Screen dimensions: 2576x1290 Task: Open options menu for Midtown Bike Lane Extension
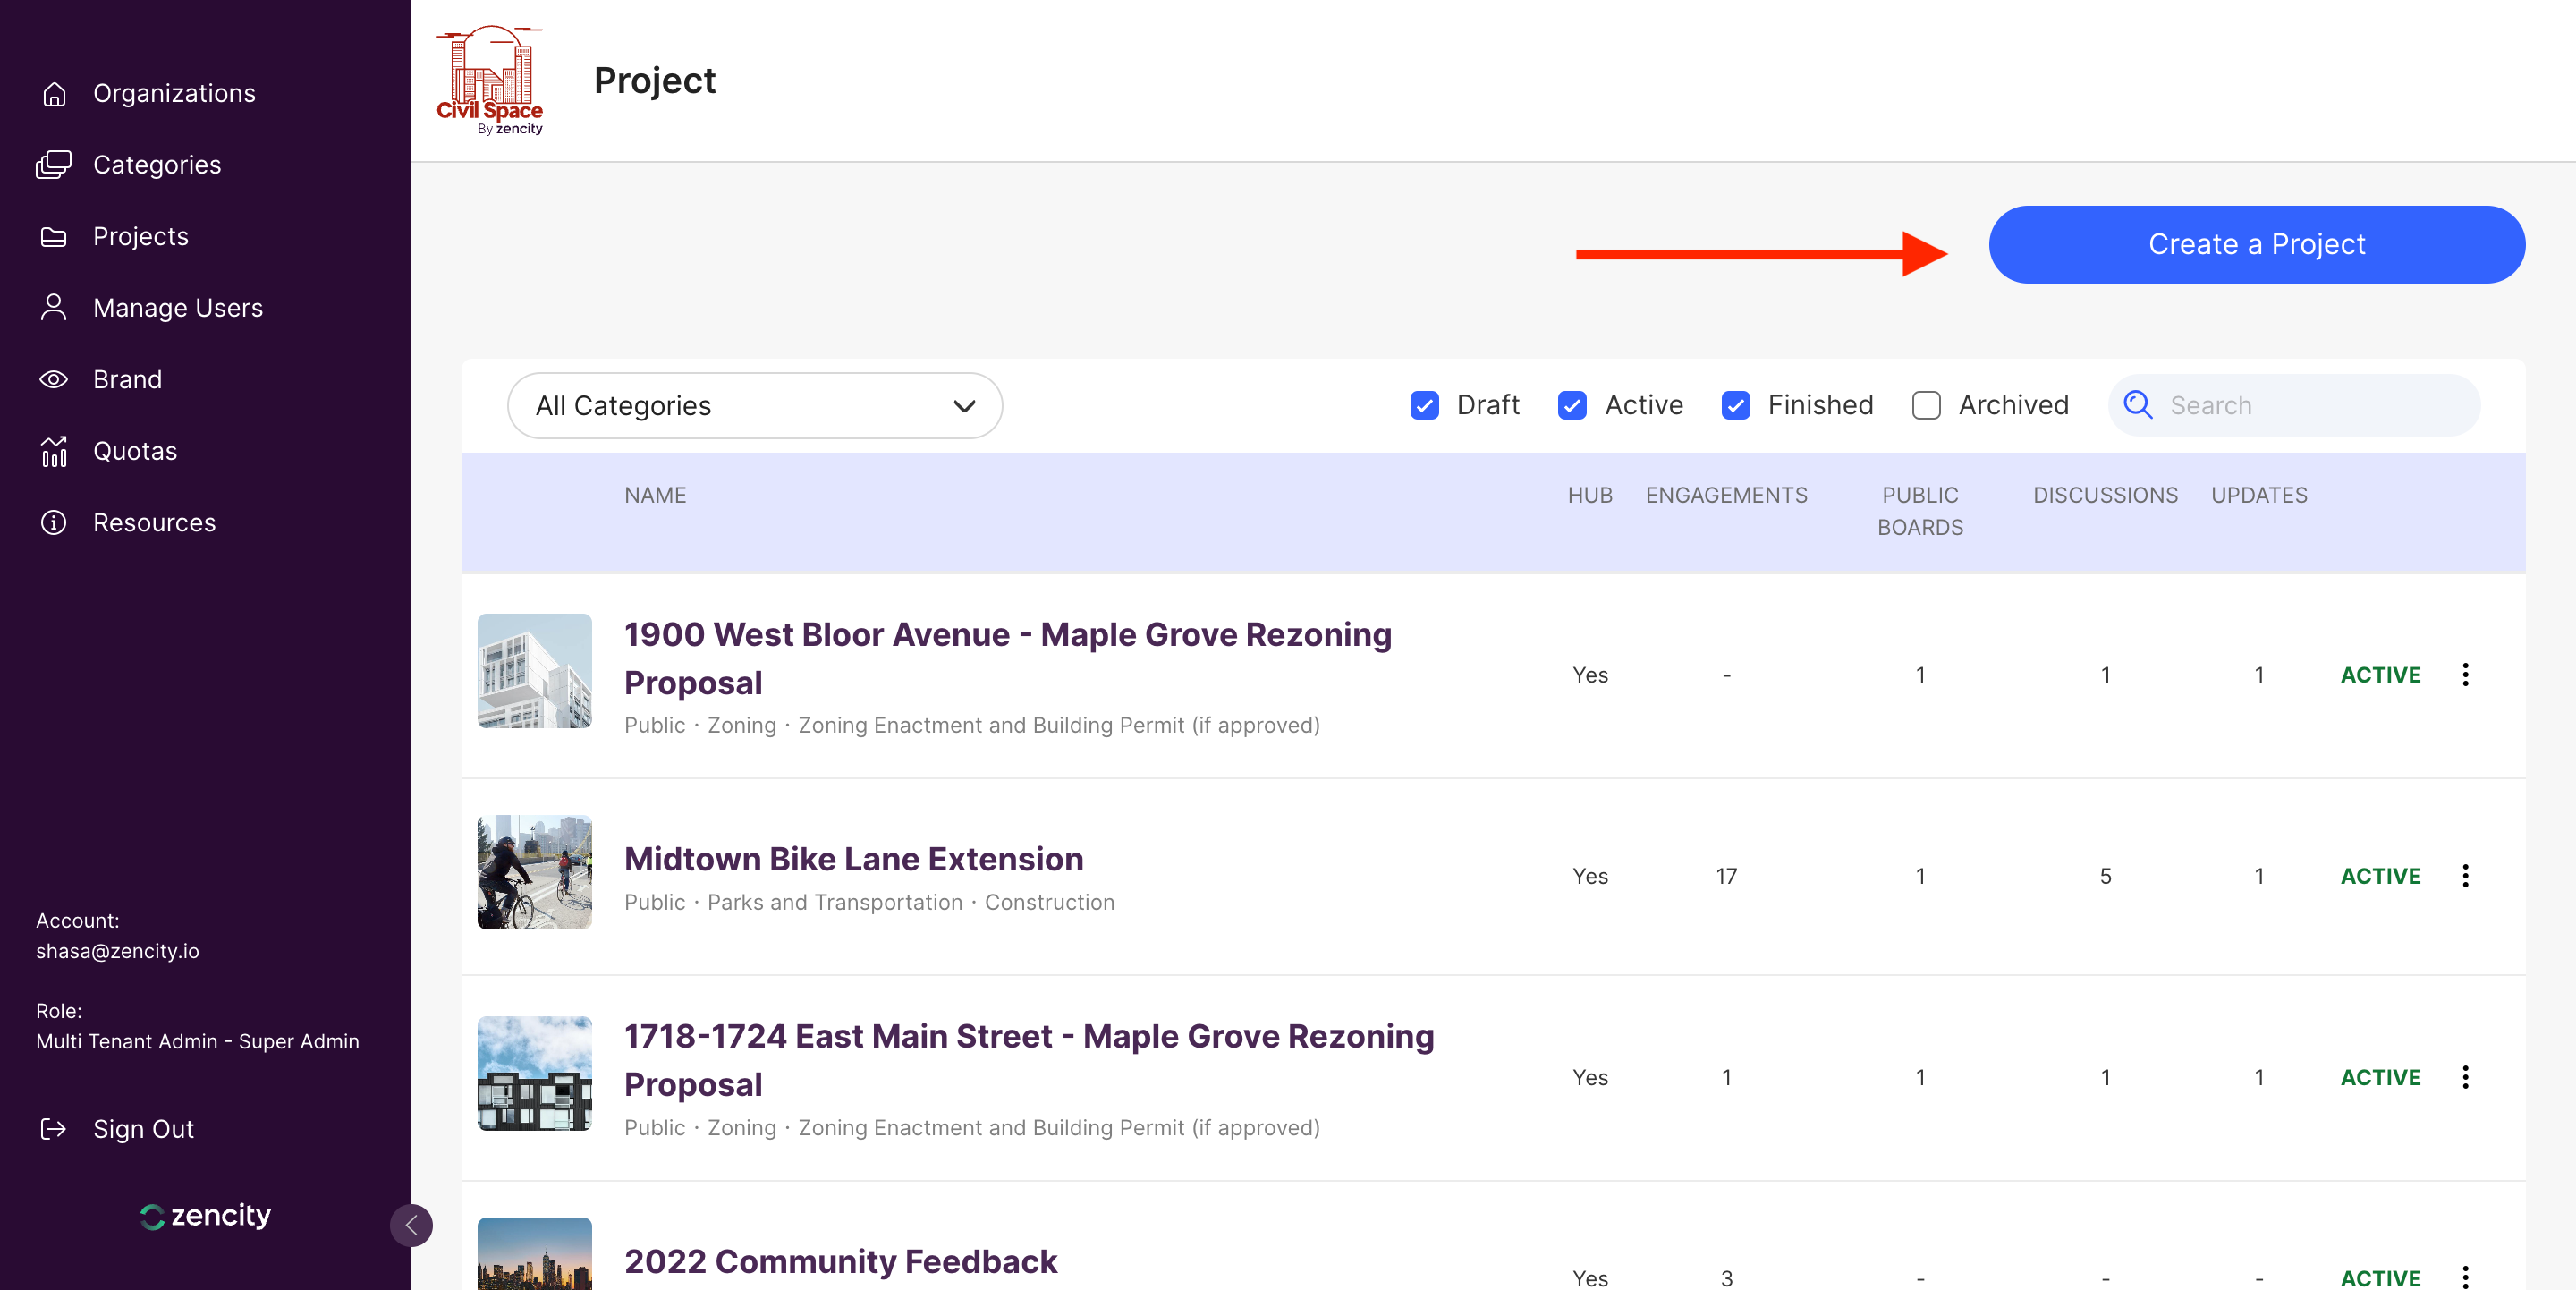(x=2466, y=876)
